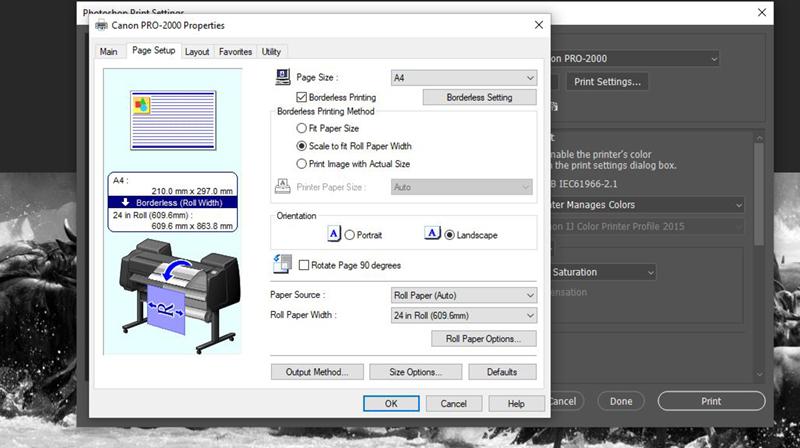Viewport: 800px width, 448px height.
Task: Click Cancel in Canon Properties dialog
Action: point(454,404)
